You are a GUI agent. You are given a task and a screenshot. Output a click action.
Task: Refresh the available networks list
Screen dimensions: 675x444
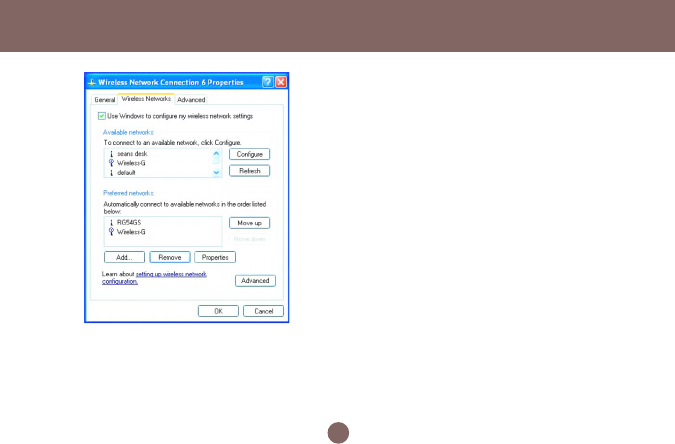click(249, 171)
